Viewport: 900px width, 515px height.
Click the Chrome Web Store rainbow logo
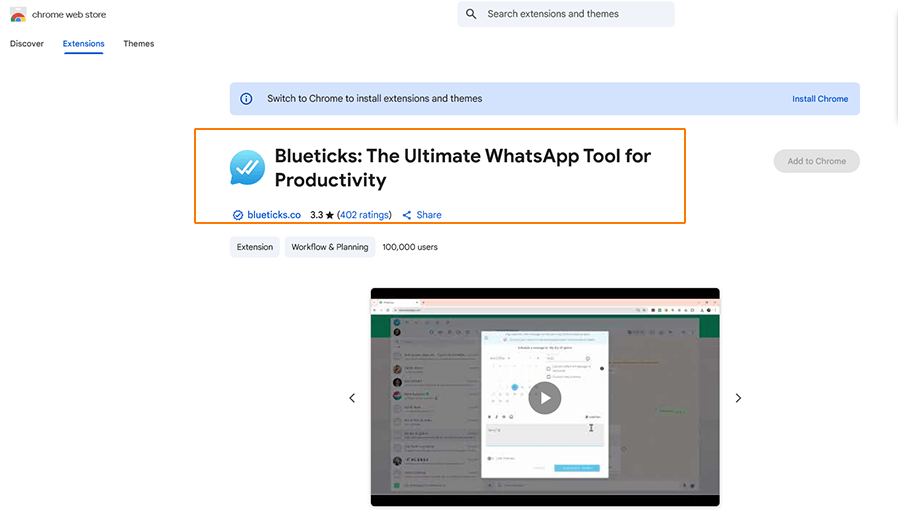(18, 15)
